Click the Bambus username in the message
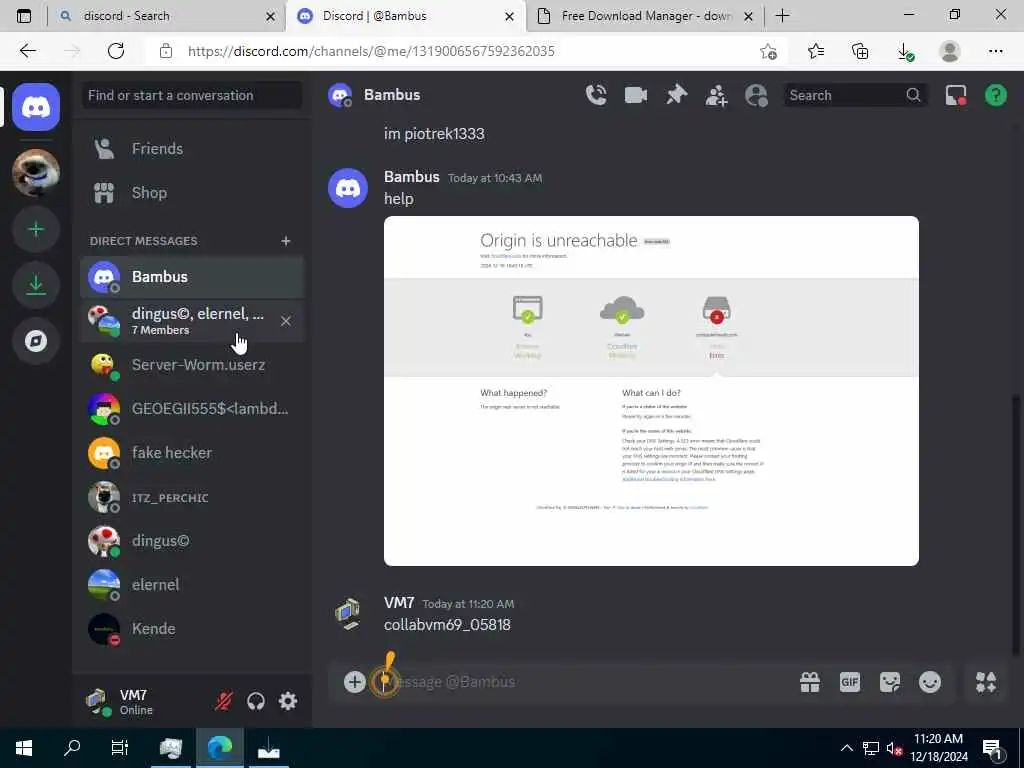 (411, 177)
